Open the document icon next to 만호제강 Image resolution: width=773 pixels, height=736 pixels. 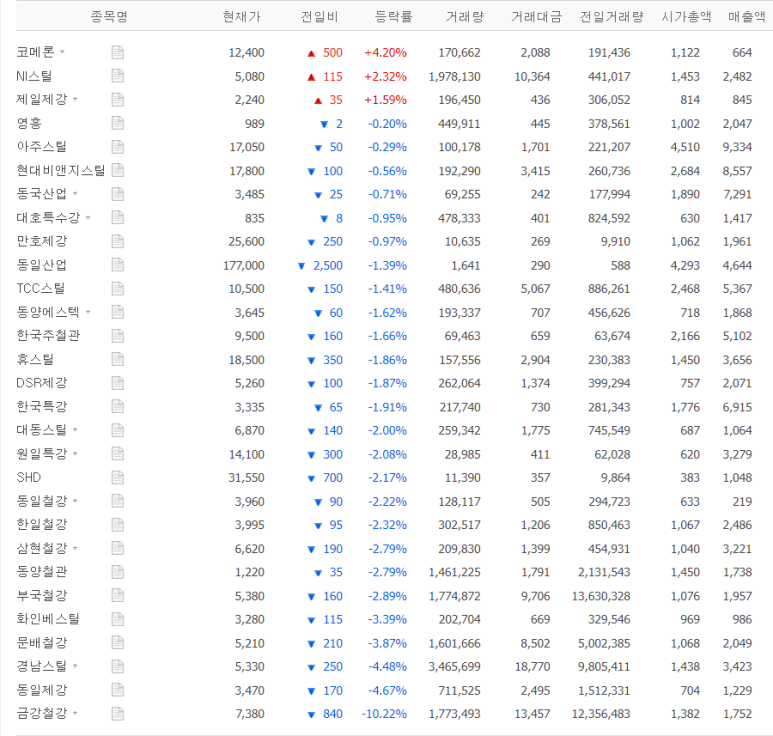click(x=117, y=242)
